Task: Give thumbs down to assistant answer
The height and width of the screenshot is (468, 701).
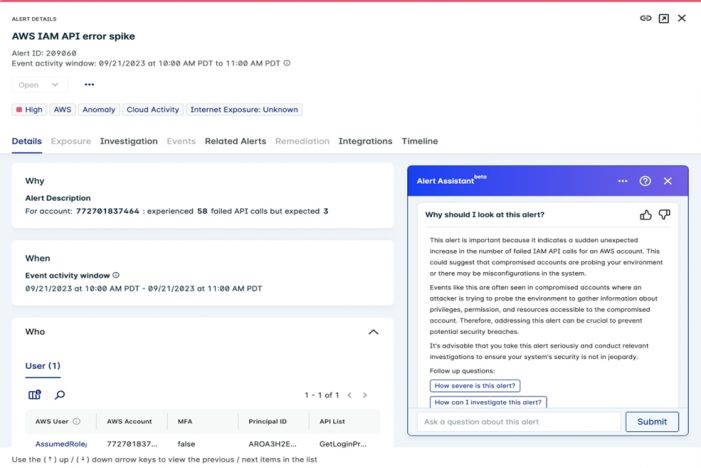Action: pos(664,215)
